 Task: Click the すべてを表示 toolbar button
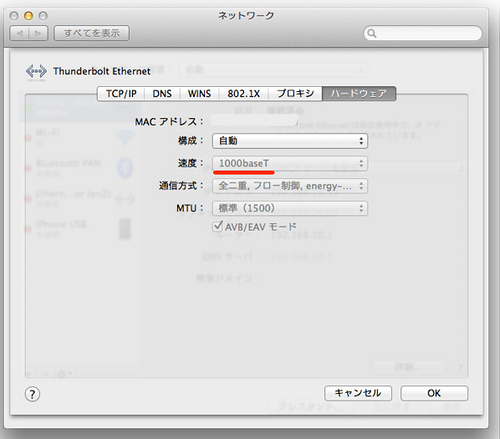(x=92, y=33)
